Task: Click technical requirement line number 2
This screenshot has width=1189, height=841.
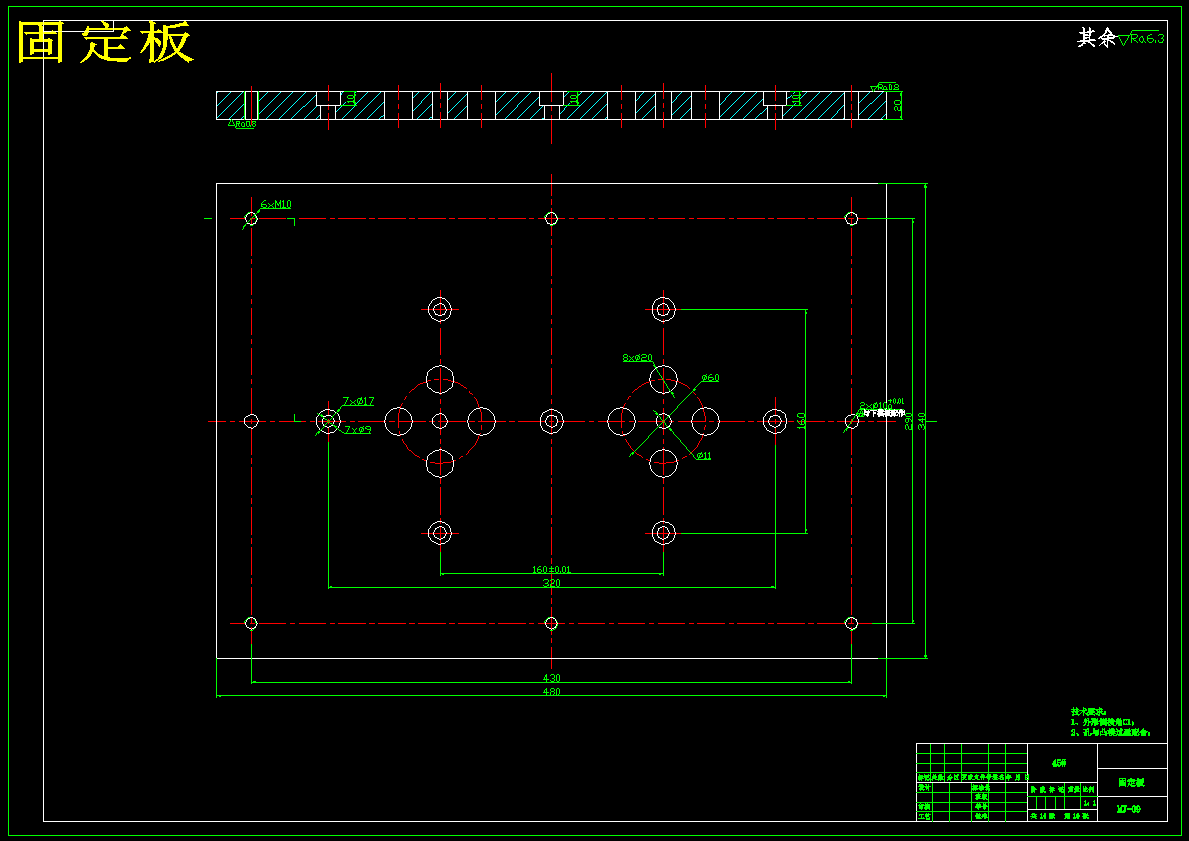Action: (1110, 733)
